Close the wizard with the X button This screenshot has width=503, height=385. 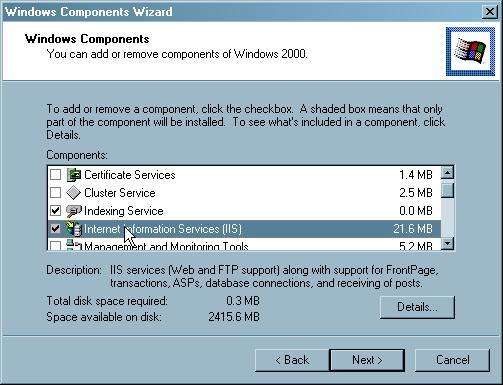pos(489,12)
